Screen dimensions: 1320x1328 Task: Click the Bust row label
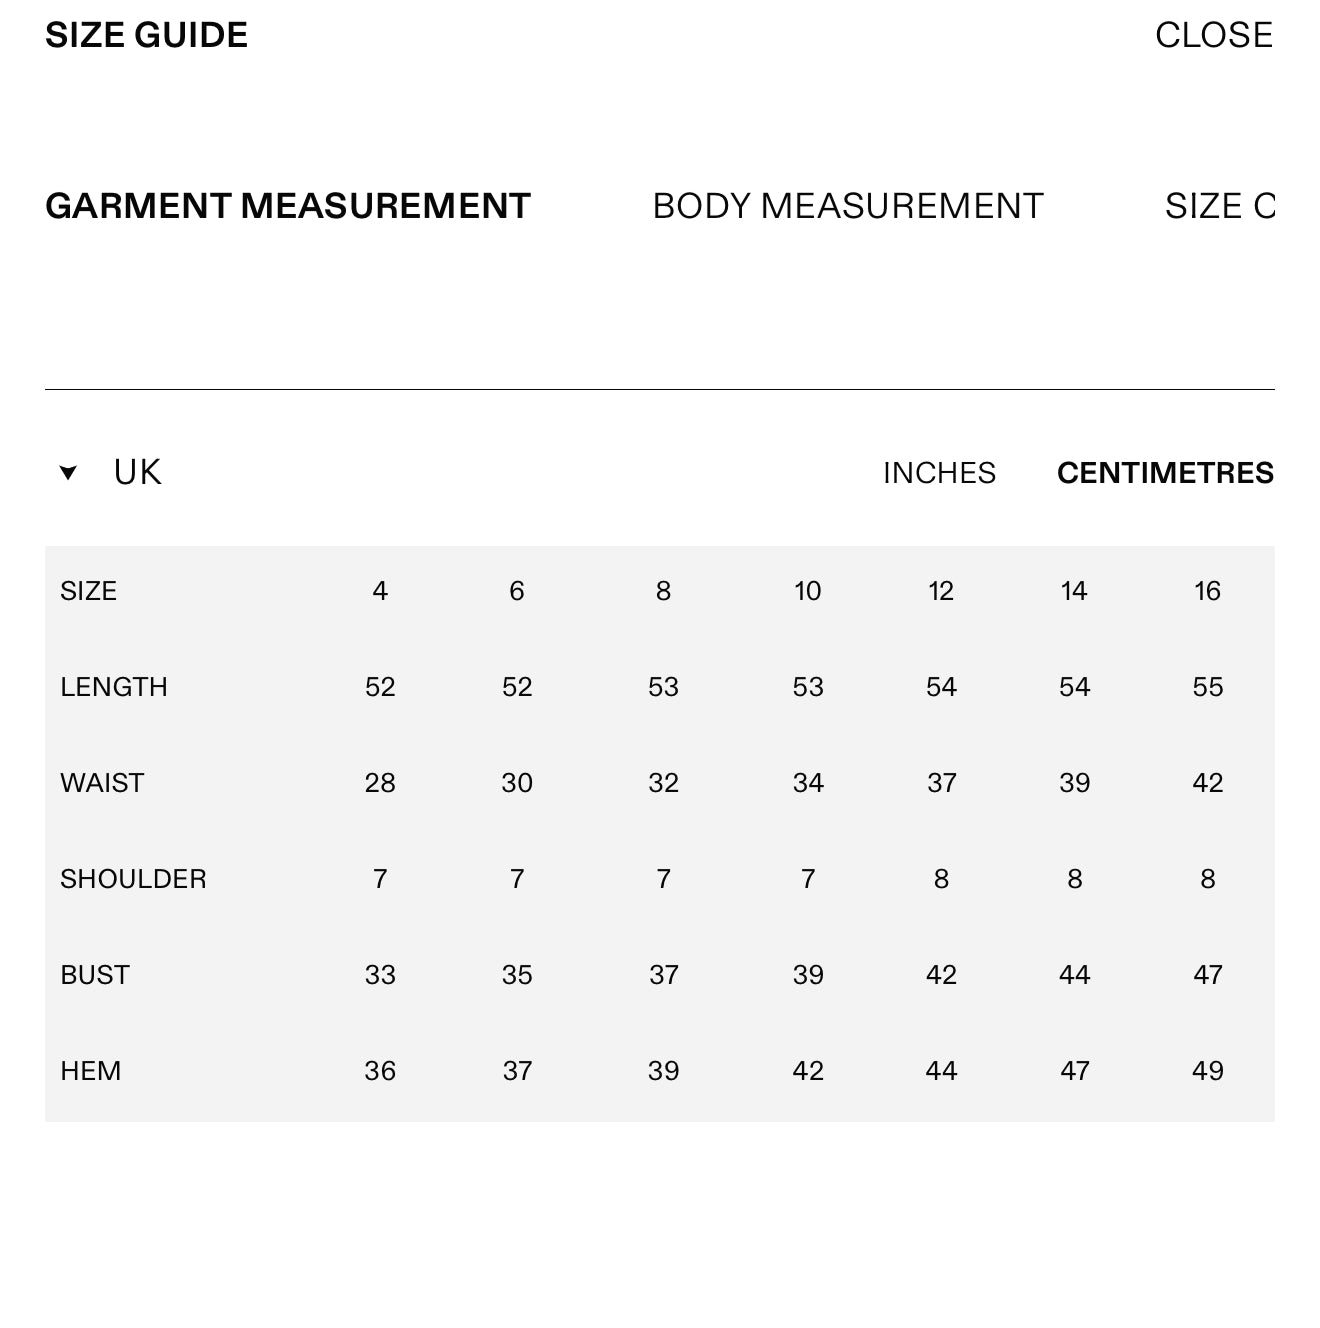coord(95,975)
